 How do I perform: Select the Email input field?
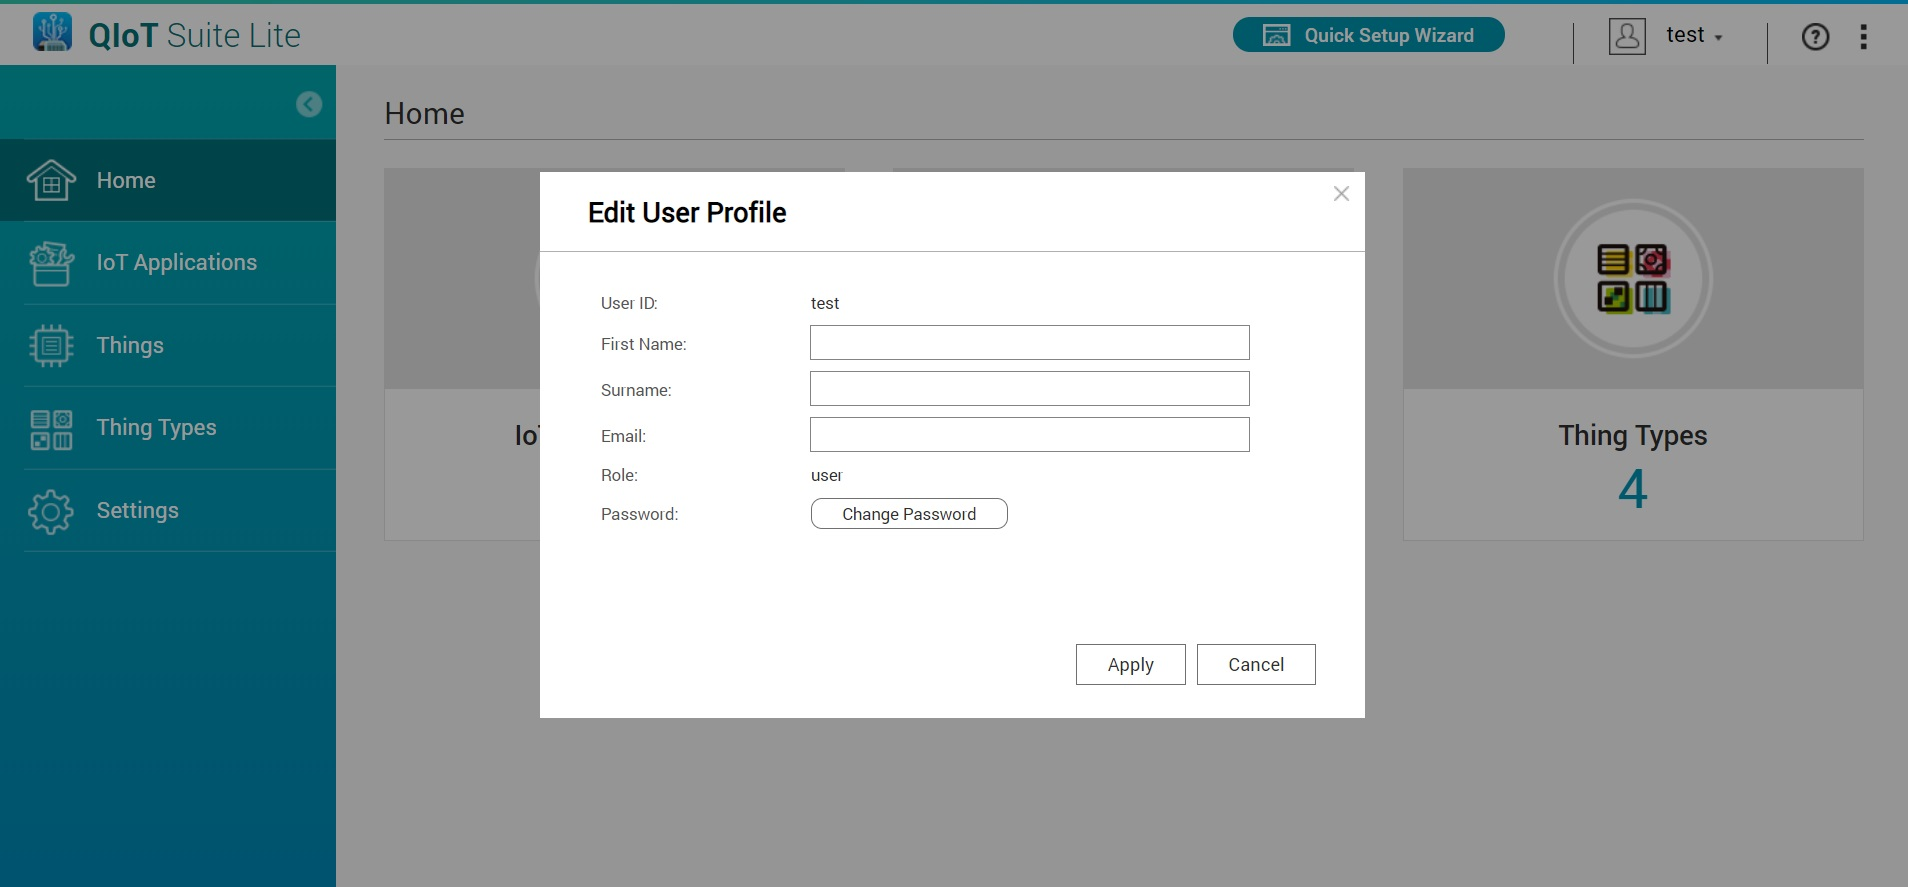coord(1029,435)
